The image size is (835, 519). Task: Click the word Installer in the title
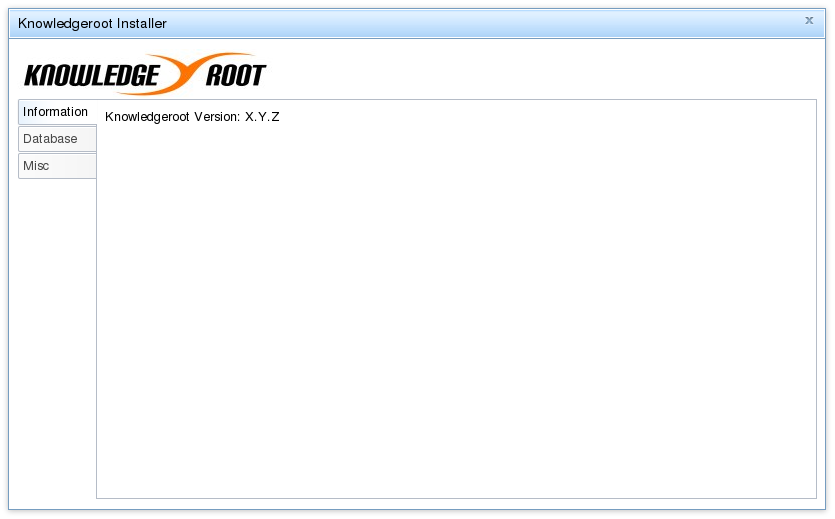tap(142, 23)
